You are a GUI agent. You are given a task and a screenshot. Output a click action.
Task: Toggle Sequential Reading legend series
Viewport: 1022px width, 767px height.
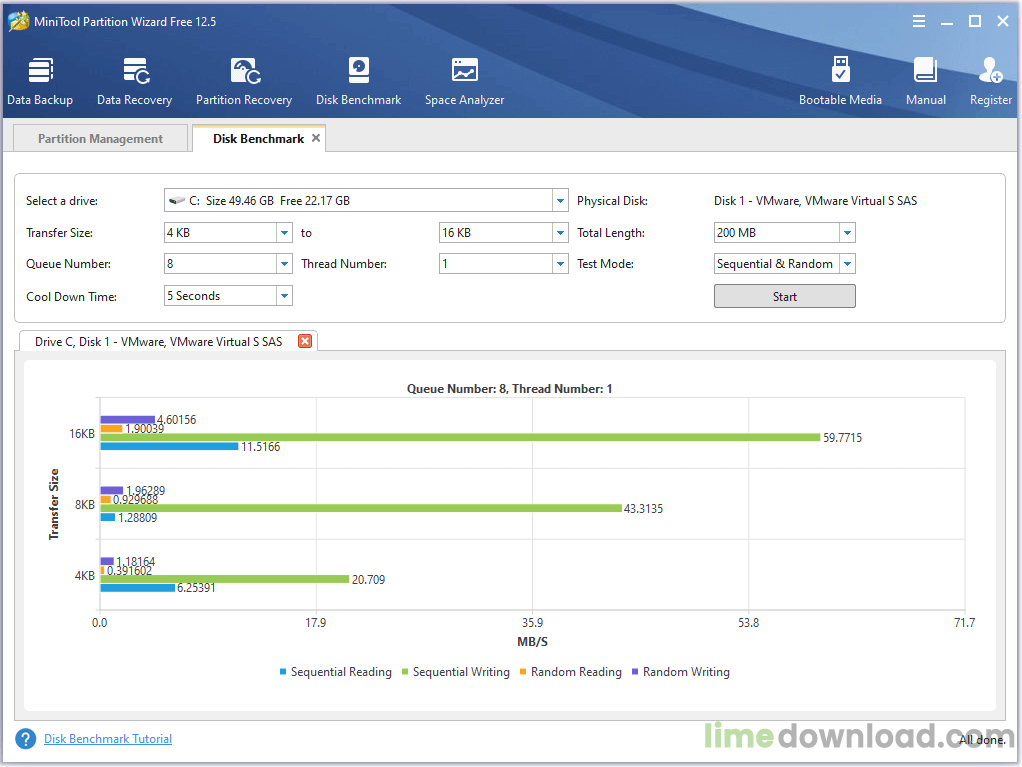point(335,672)
